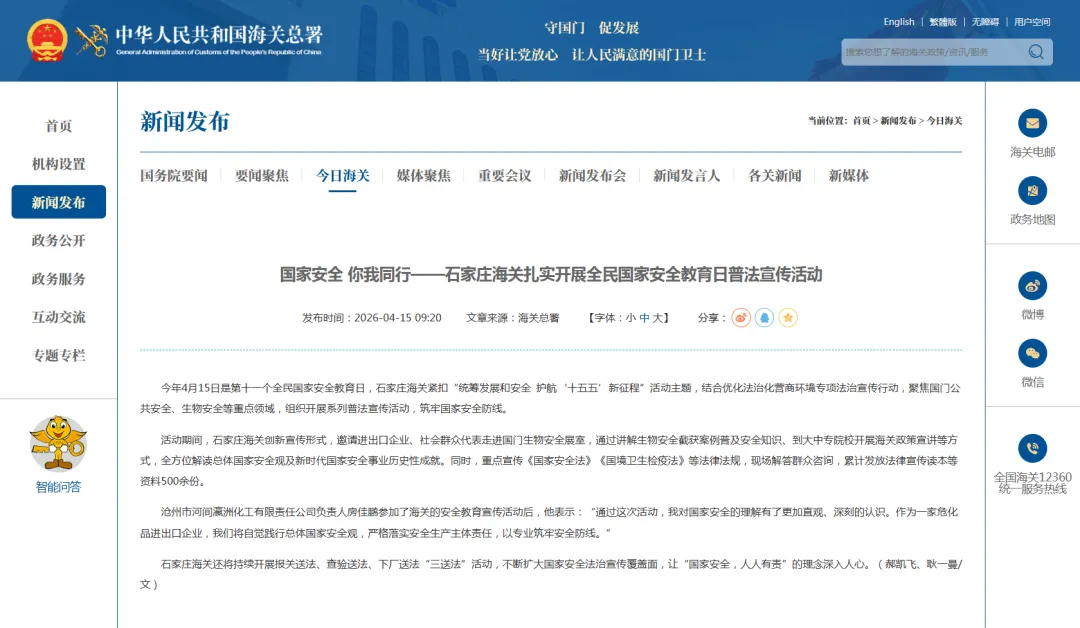Screen dimensions: 1080x628
Task: Open the government affairs map (政务地图) icon
Action: tap(1032, 191)
